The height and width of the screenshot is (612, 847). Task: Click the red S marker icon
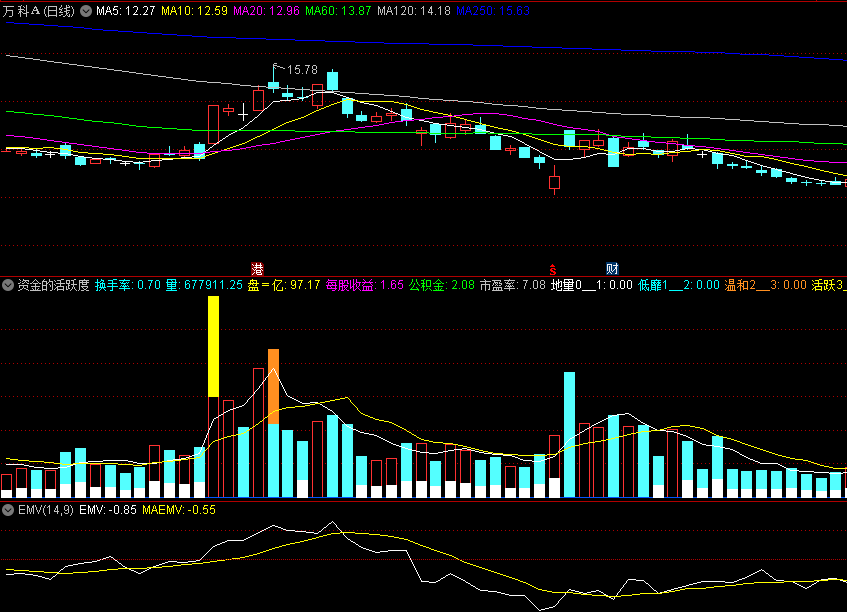(553, 269)
